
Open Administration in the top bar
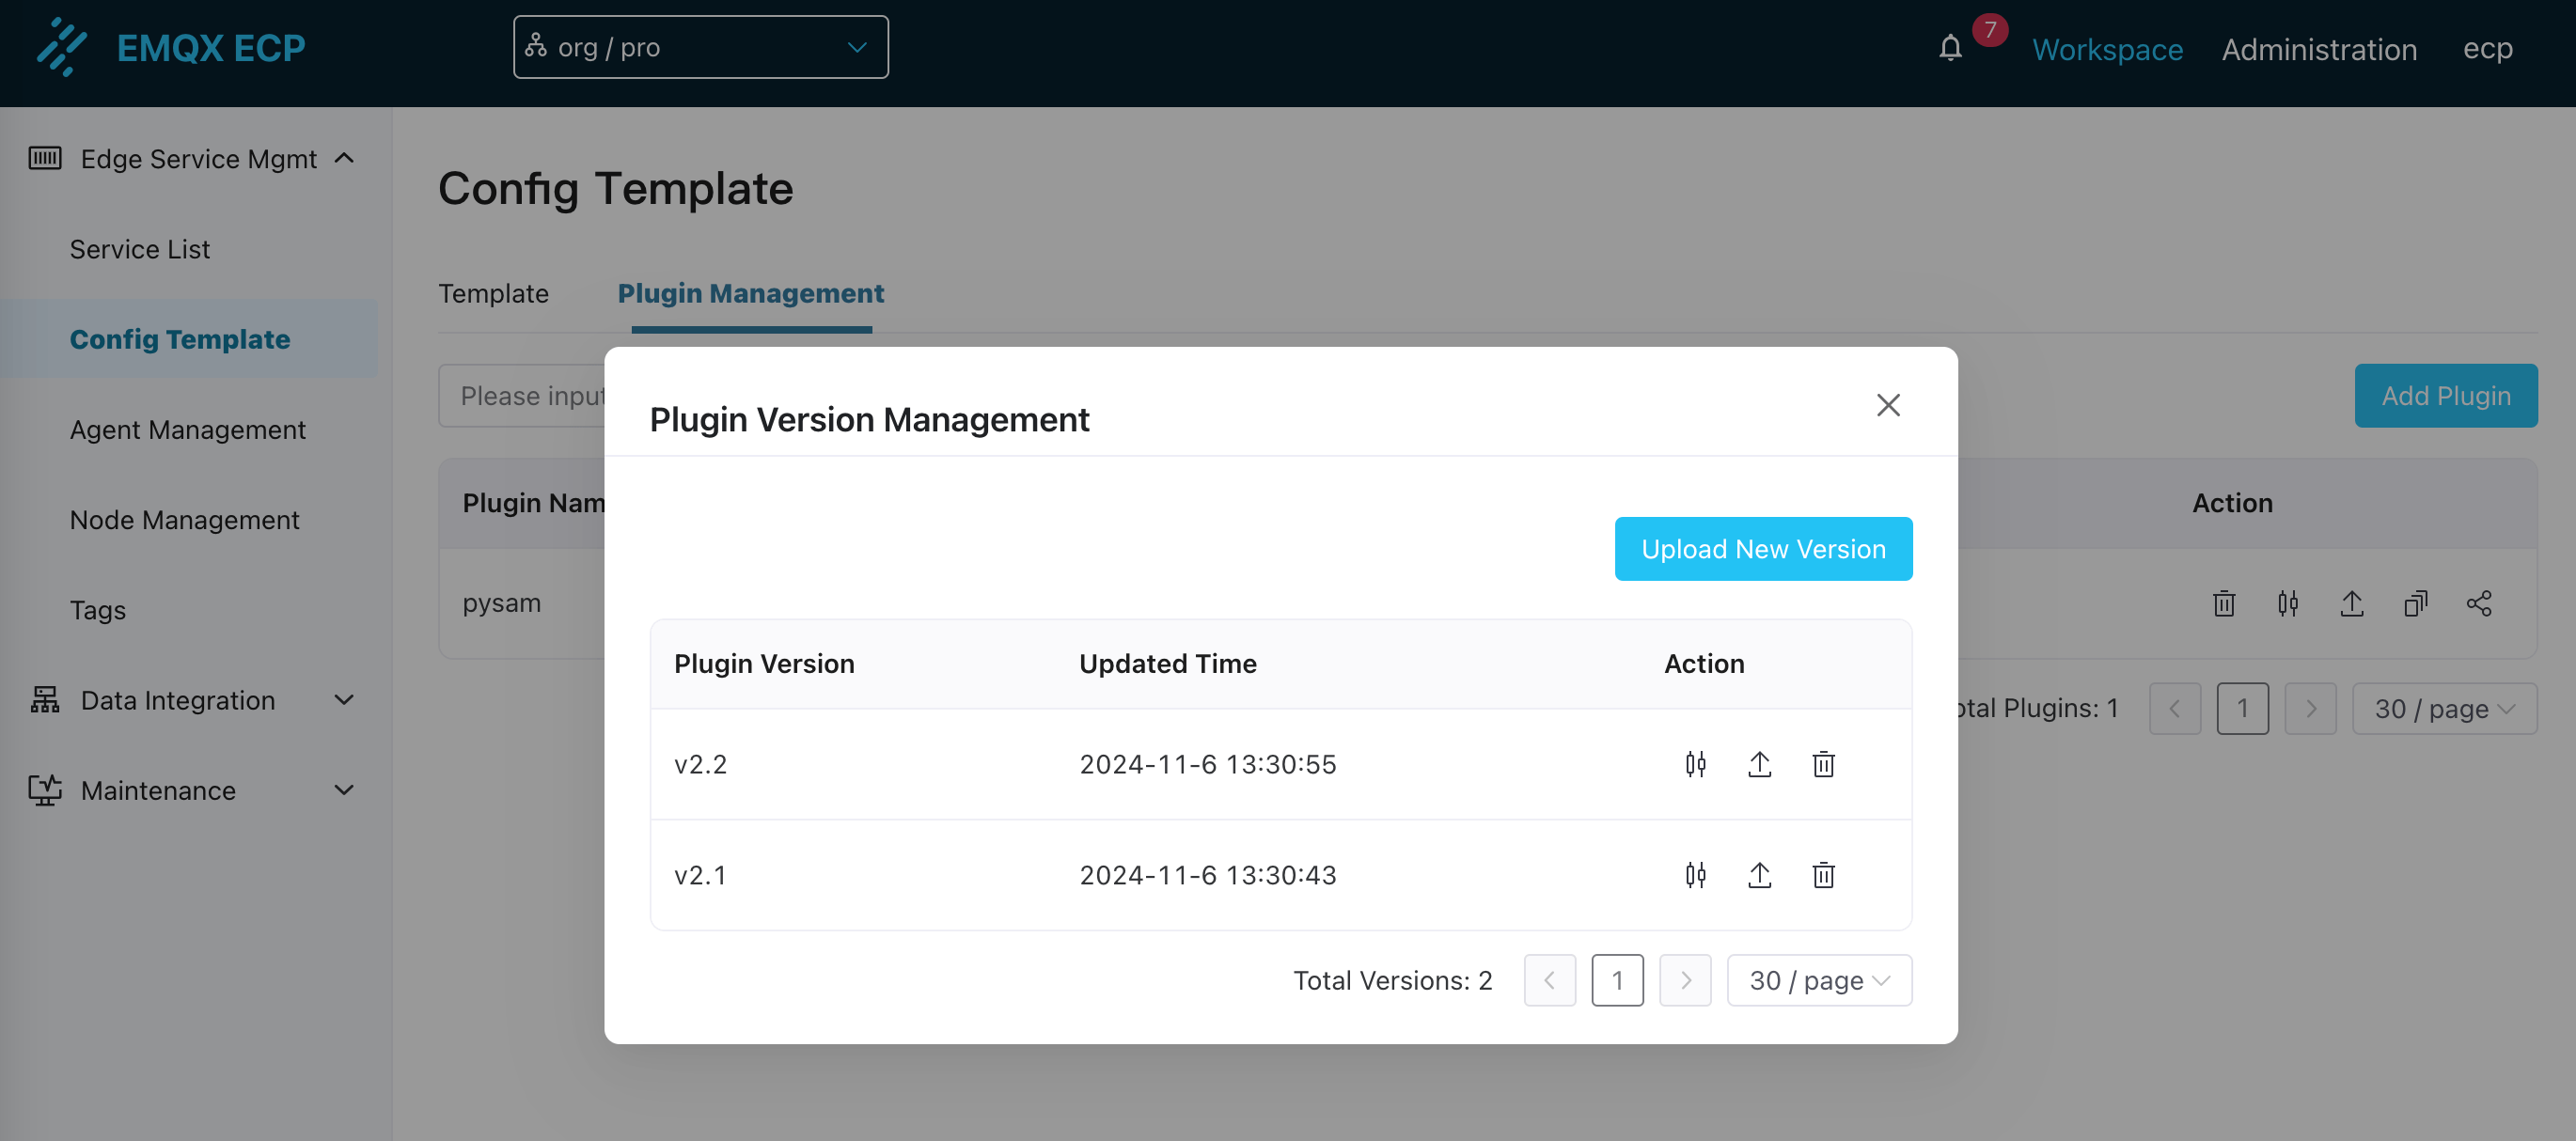(x=2319, y=48)
